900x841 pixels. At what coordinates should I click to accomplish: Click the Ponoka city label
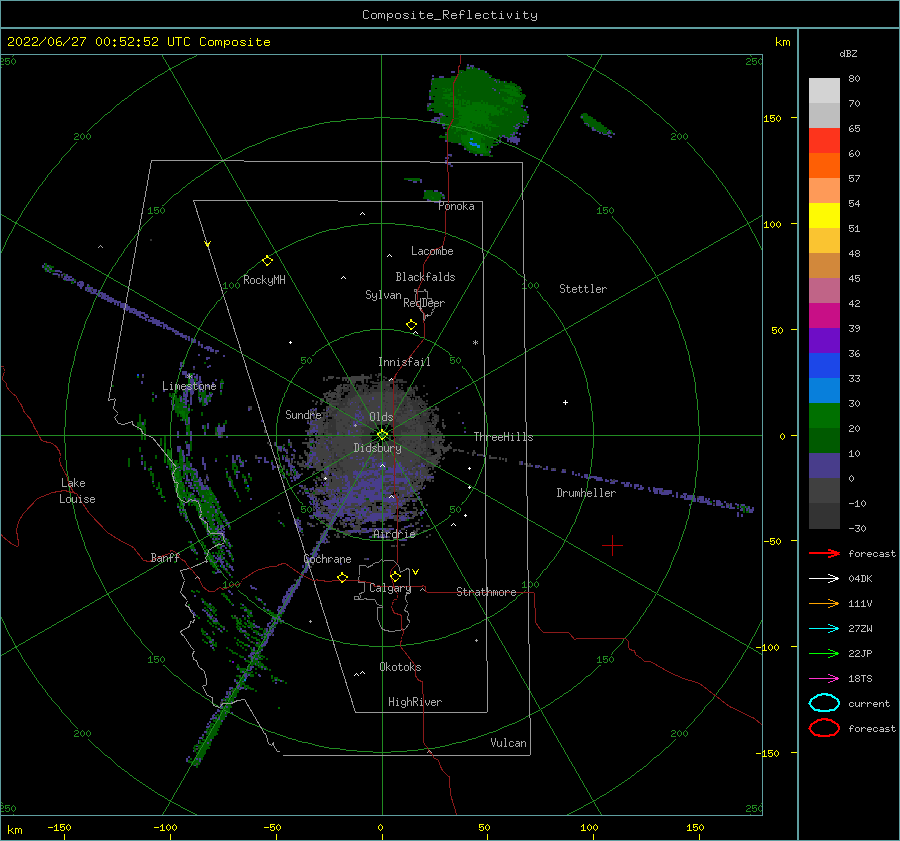point(456,206)
